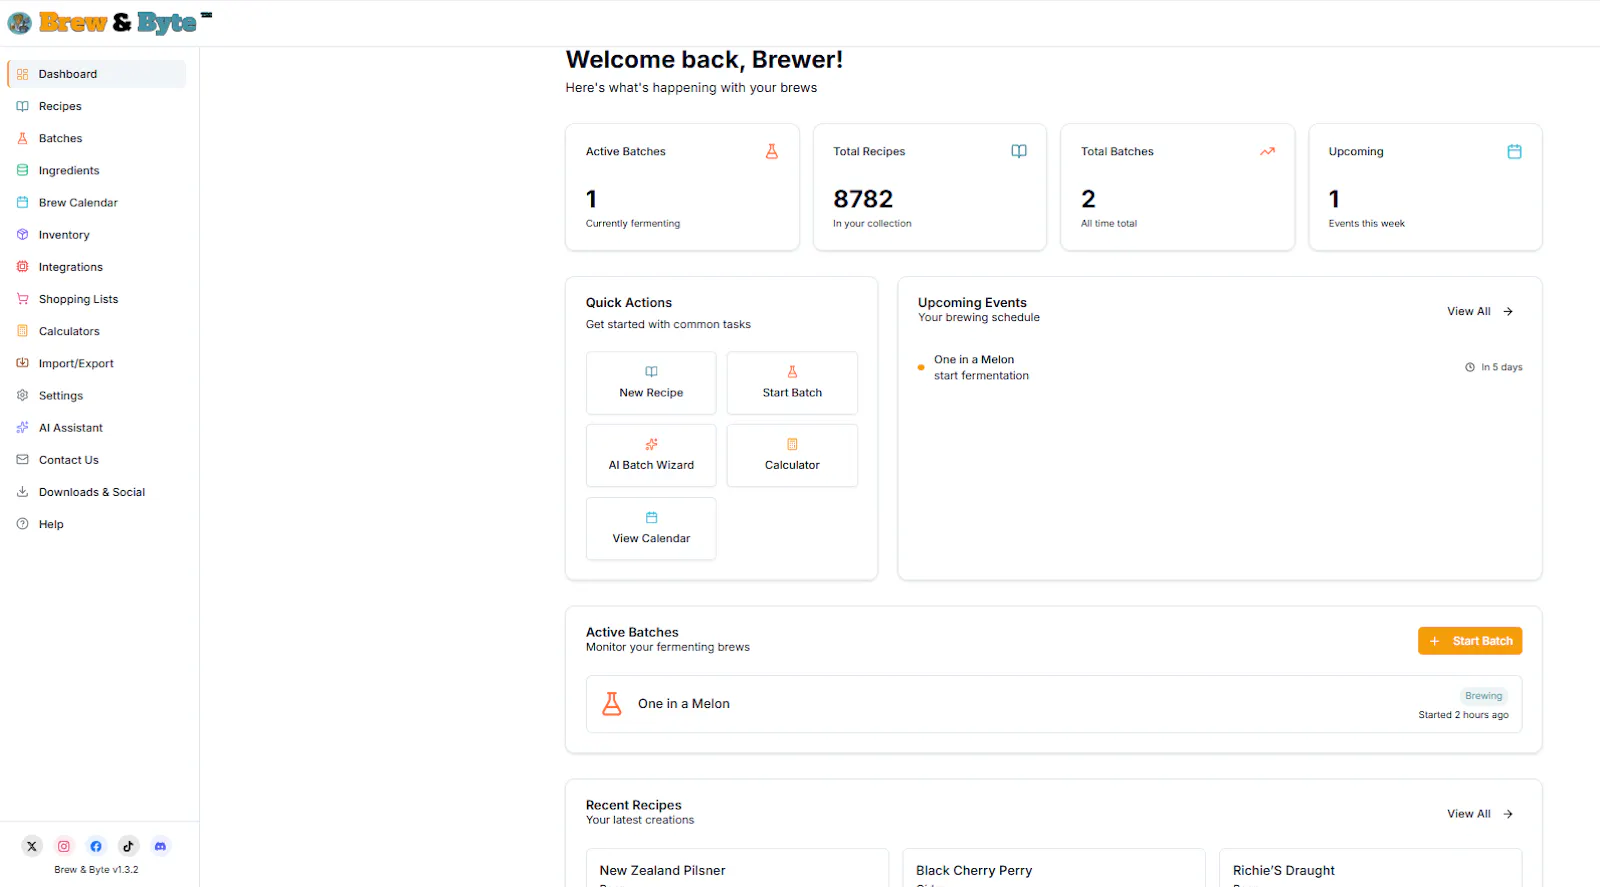The width and height of the screenshot is (1600, 887).
Task: Open the Richie'S Draught recipe card
Action: pos(1371,868)
